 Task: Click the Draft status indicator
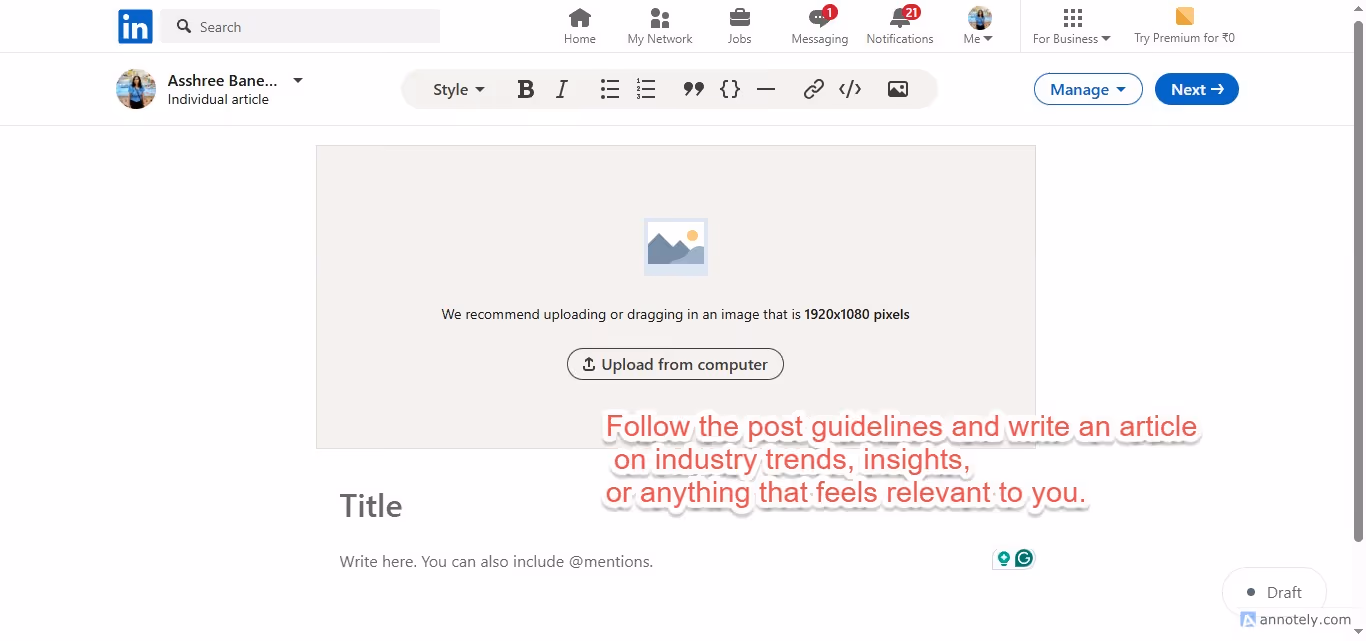coord(1274,592)
